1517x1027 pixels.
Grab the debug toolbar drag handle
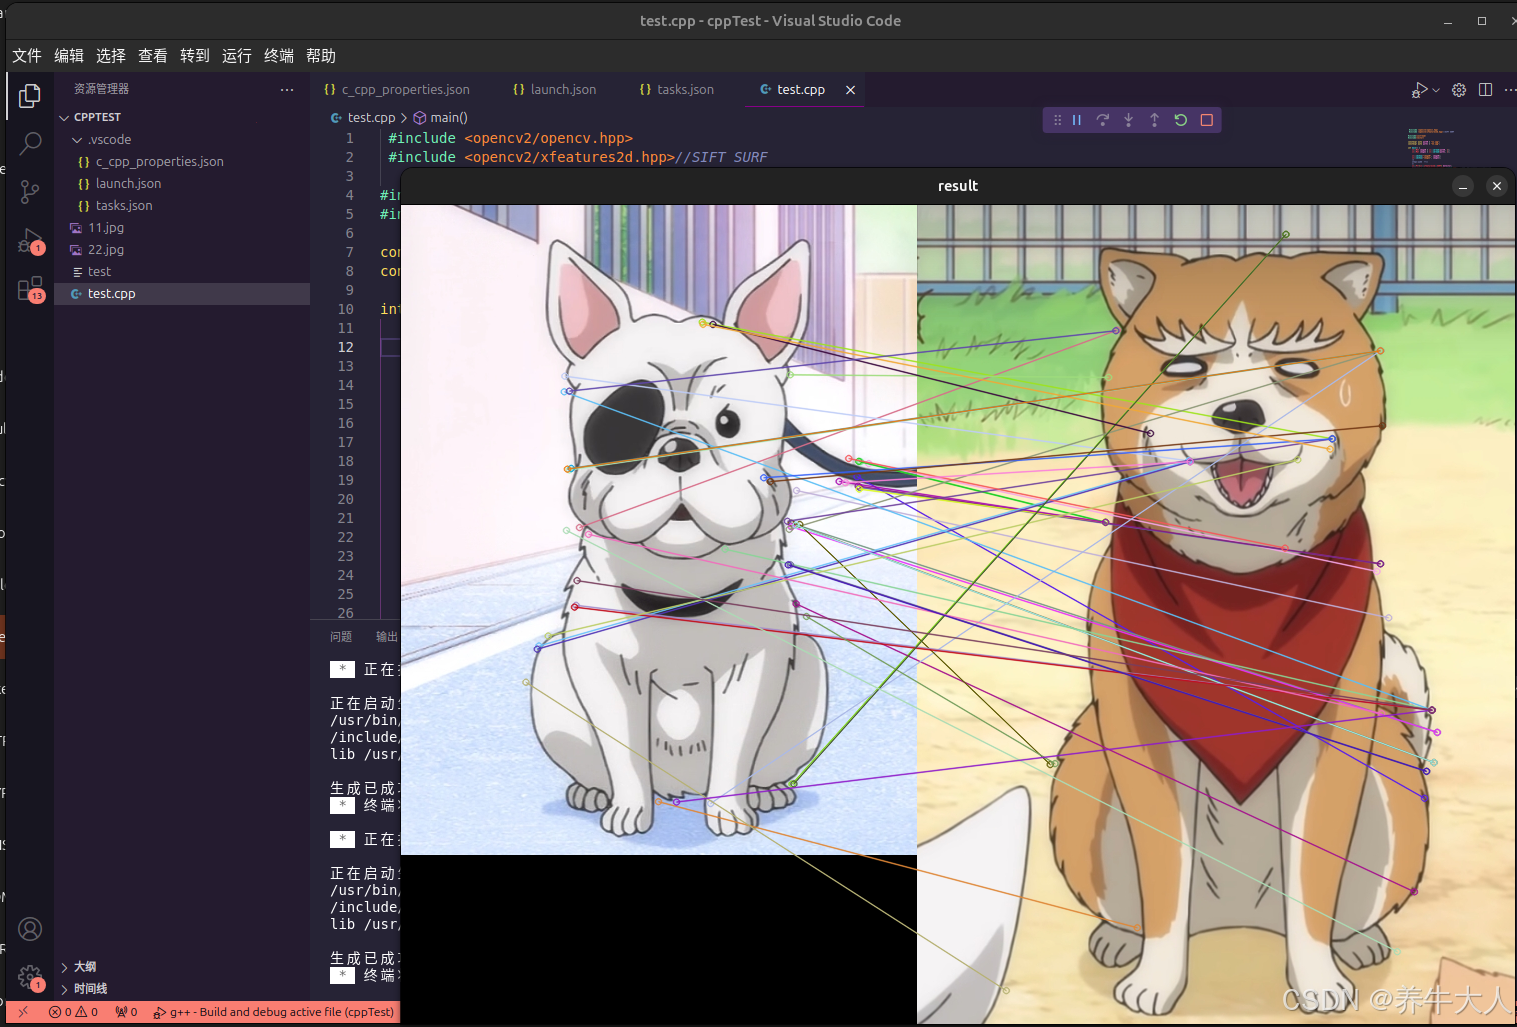[x=1057, y=120]
